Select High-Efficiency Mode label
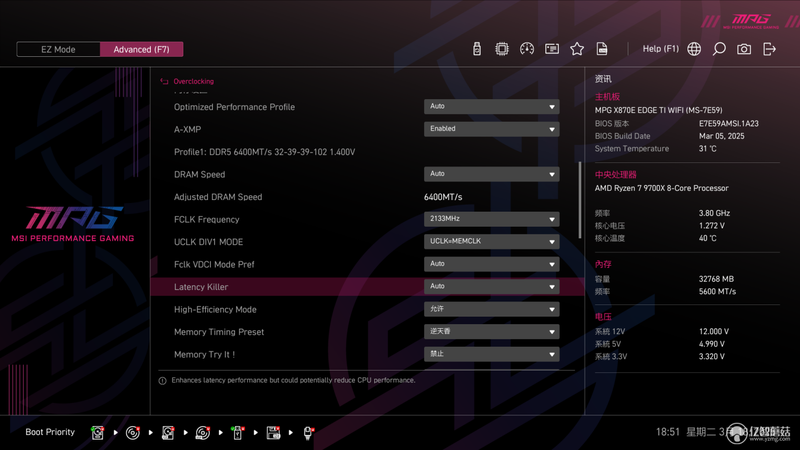 (215, 310)
